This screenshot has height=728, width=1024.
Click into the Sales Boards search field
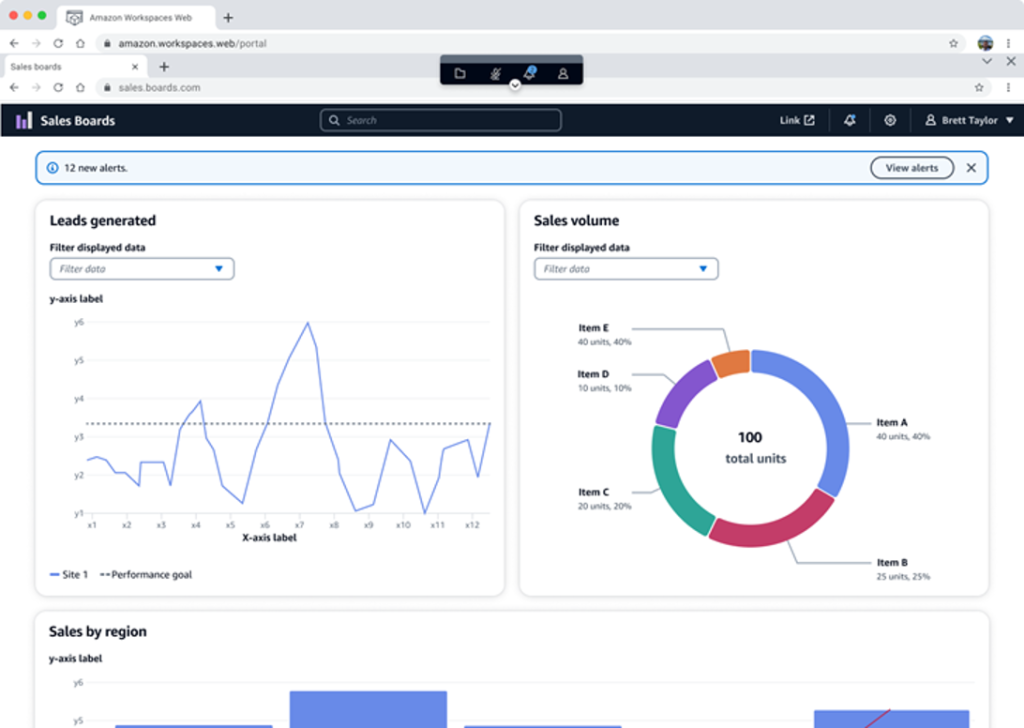[x=441, y=120]
